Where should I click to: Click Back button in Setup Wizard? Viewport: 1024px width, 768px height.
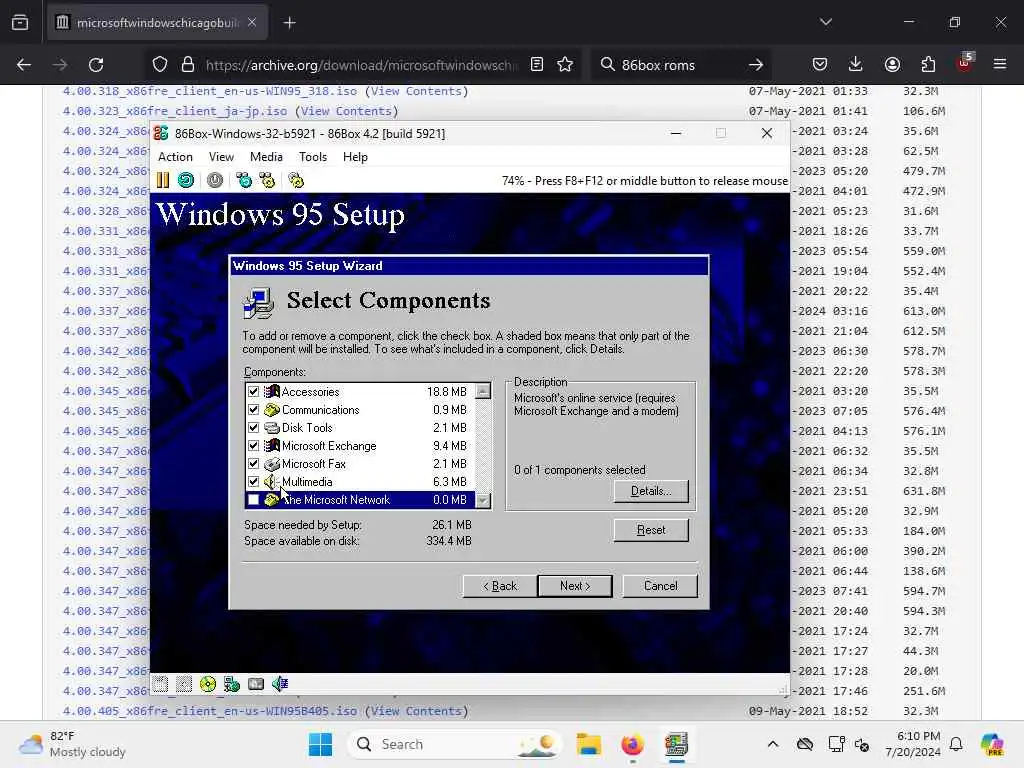(x=500, y=586)
